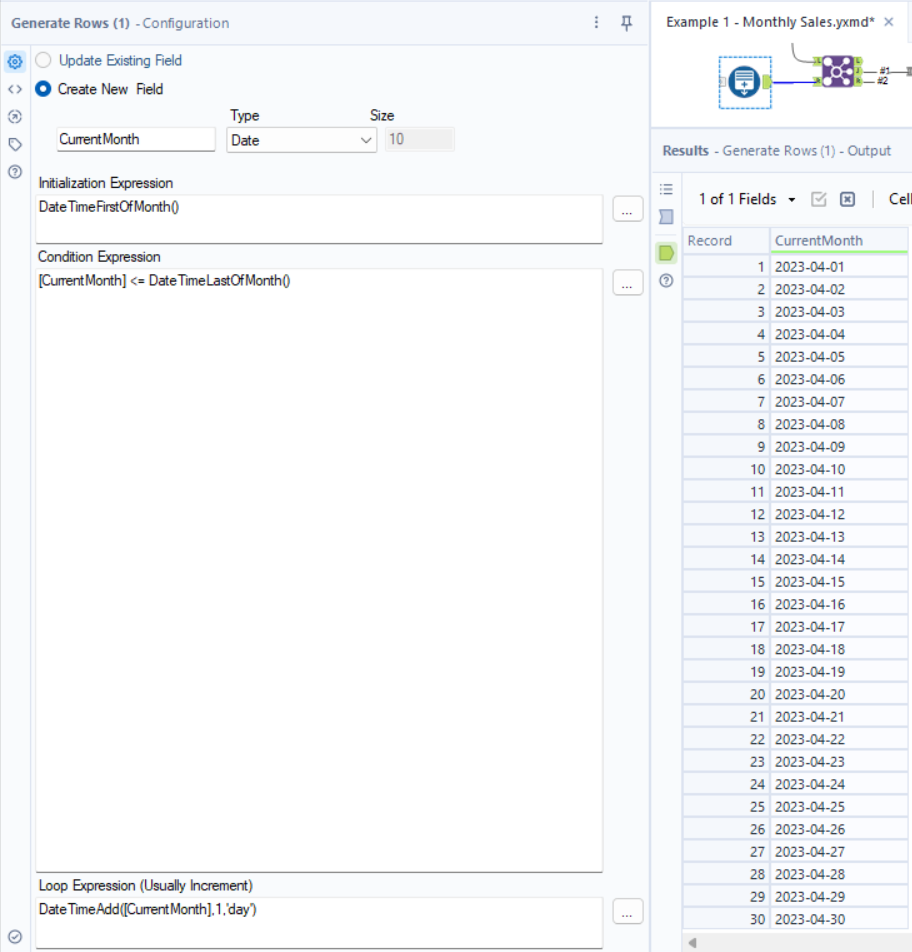
Task: Click the navigation arrow icon in the sidebar
Action: pyautogui.click(x=14, y=116)
